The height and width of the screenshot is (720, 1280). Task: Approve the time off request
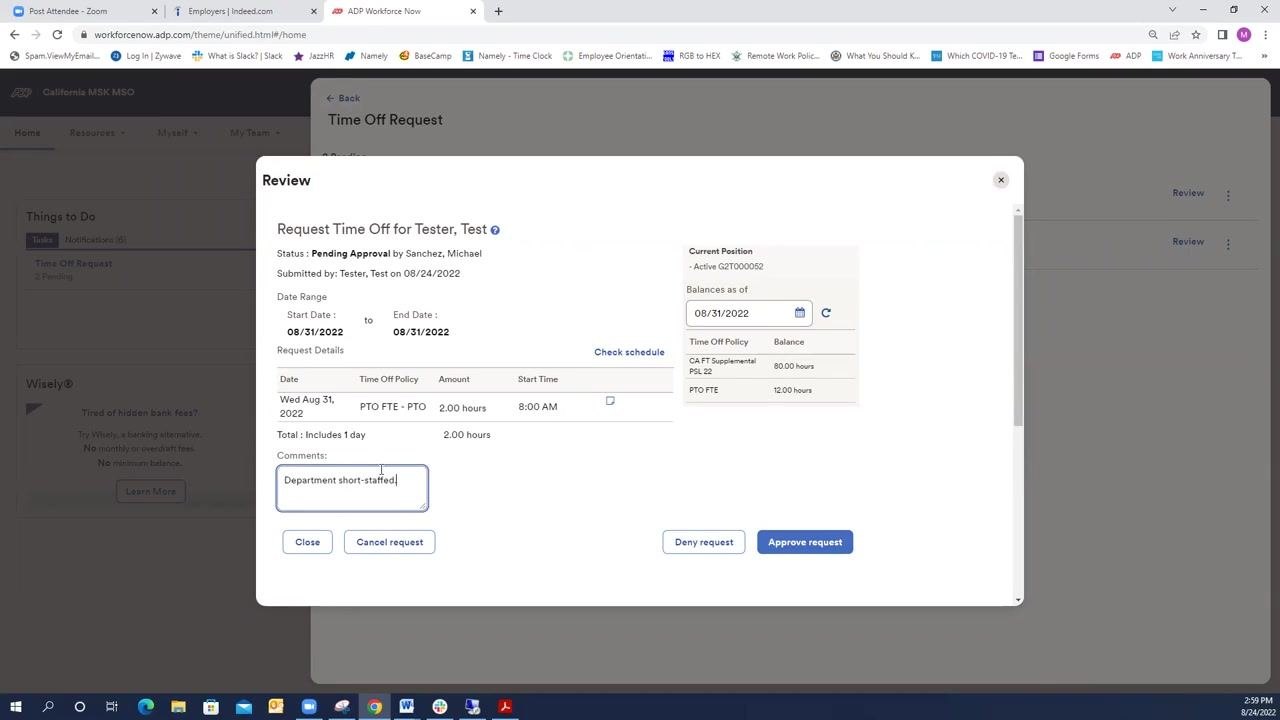(805, 542)
